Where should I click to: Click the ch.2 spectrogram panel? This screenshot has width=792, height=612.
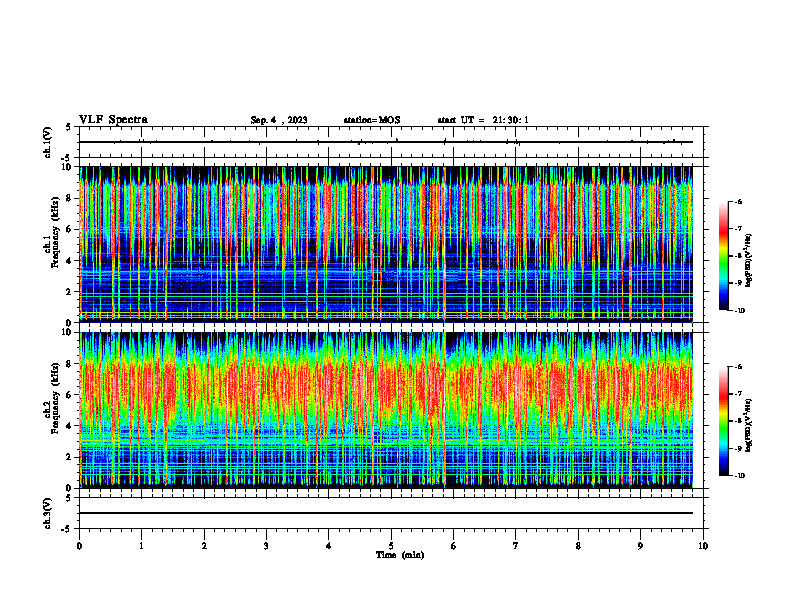(x=386, y=410)
